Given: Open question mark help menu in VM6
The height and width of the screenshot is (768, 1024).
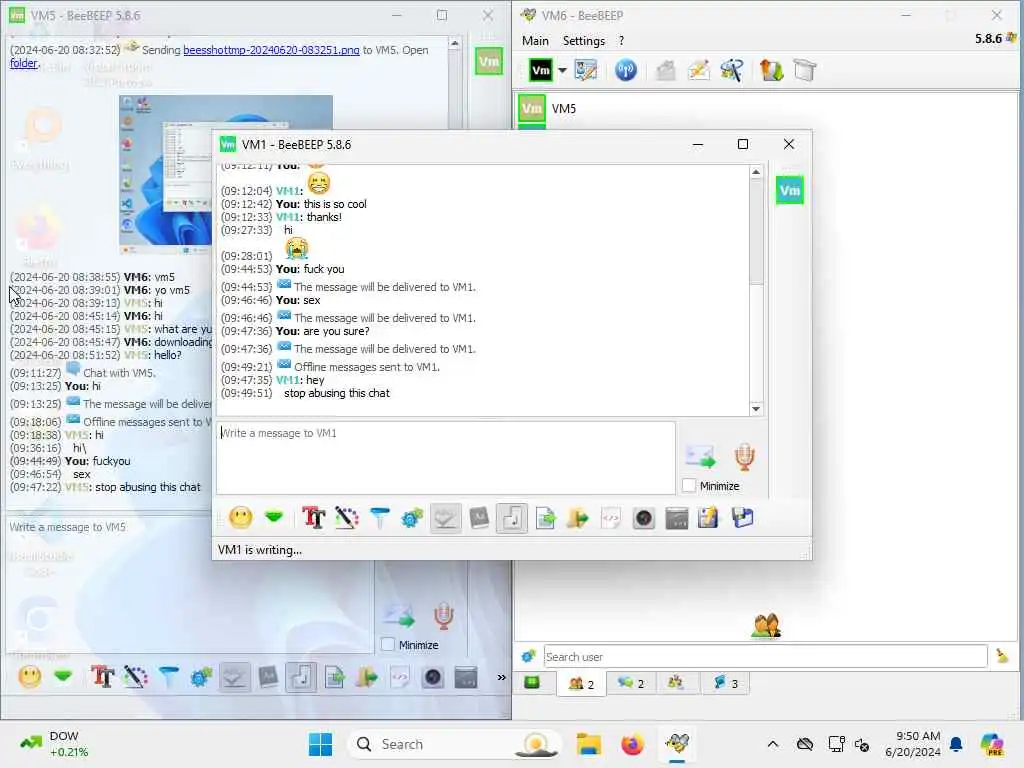Looking at the screenshot, I should [621, 40].
